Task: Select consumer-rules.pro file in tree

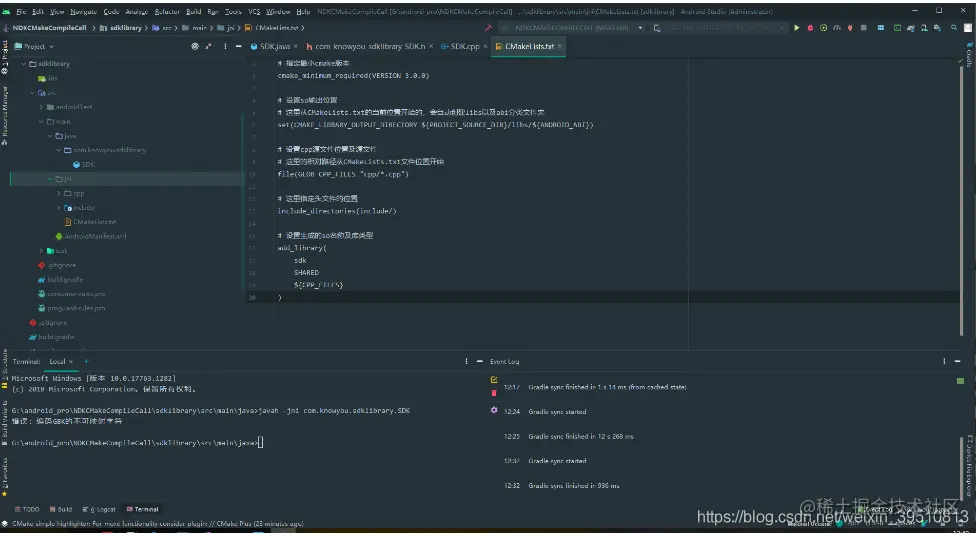Action: pyautogui.click(x=71, y=294)
